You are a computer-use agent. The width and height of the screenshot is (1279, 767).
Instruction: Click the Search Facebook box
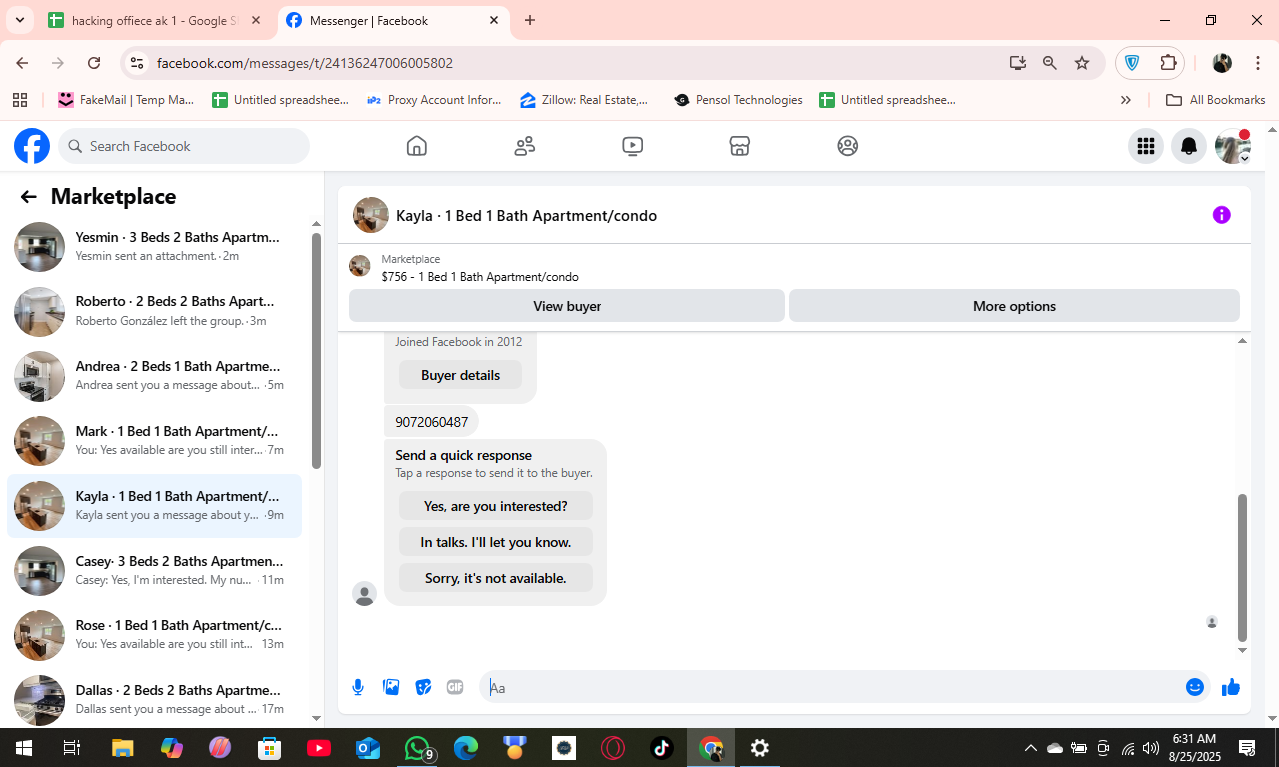tap(184, 146)
